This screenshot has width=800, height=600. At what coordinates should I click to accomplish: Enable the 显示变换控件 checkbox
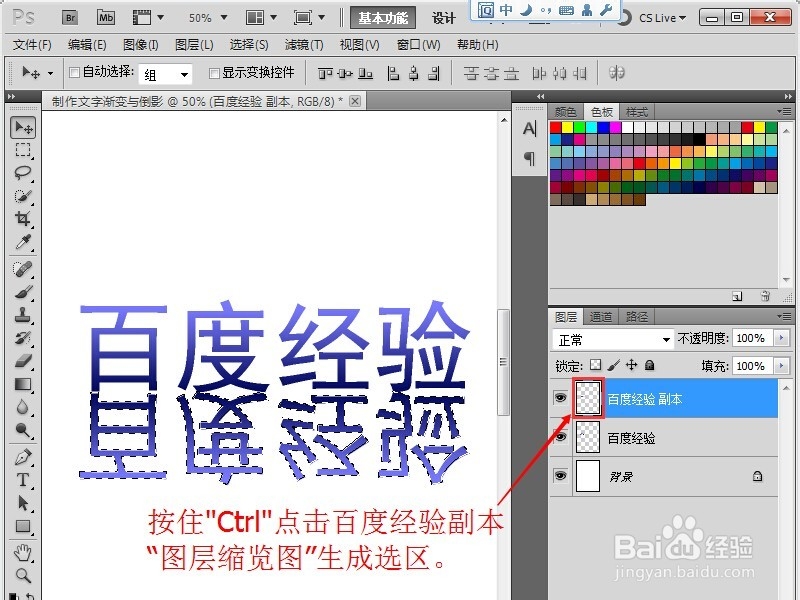coord(214,72)
